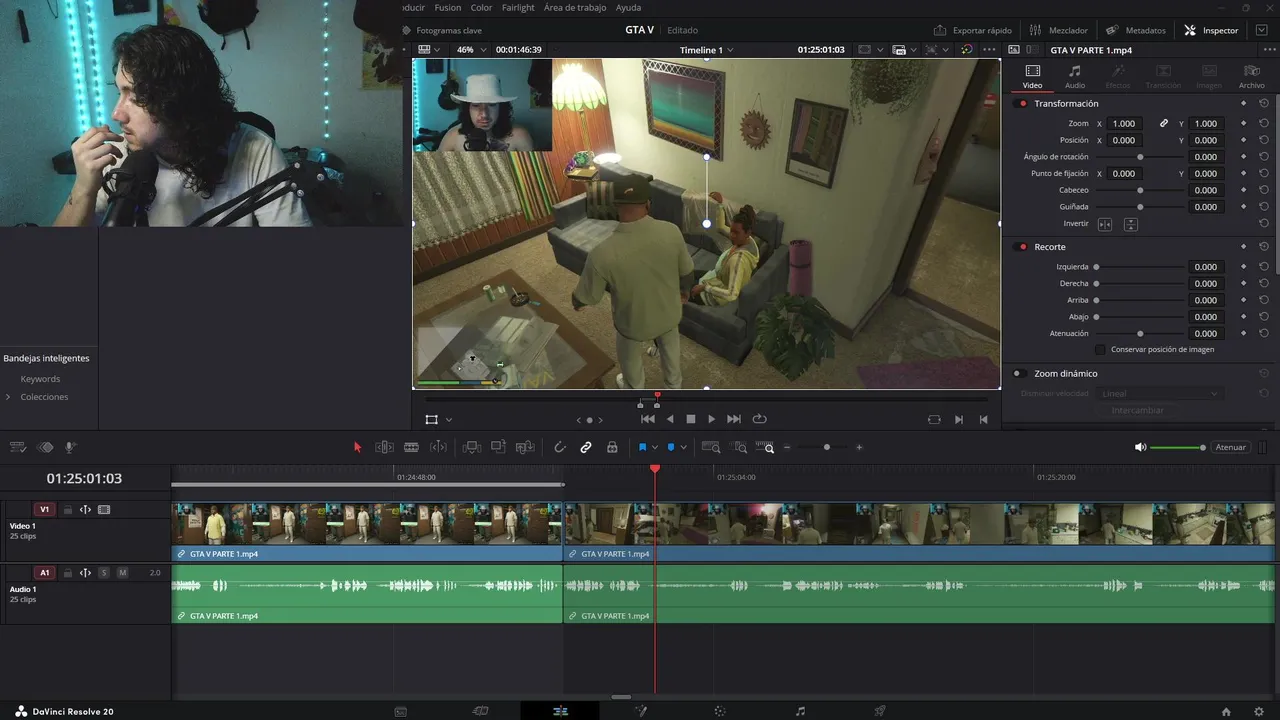Click flip horizontal Invertir button
Viewport: 1280px width, 720px height.
click(x=1105, y=224)
